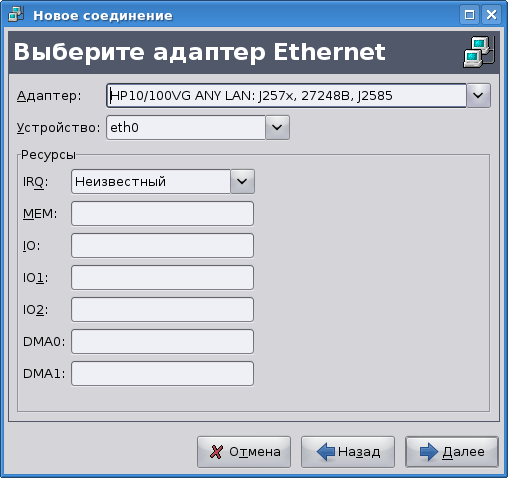
Task: Open the Адаптер dropdown arrow
Action: coord(478,96)
